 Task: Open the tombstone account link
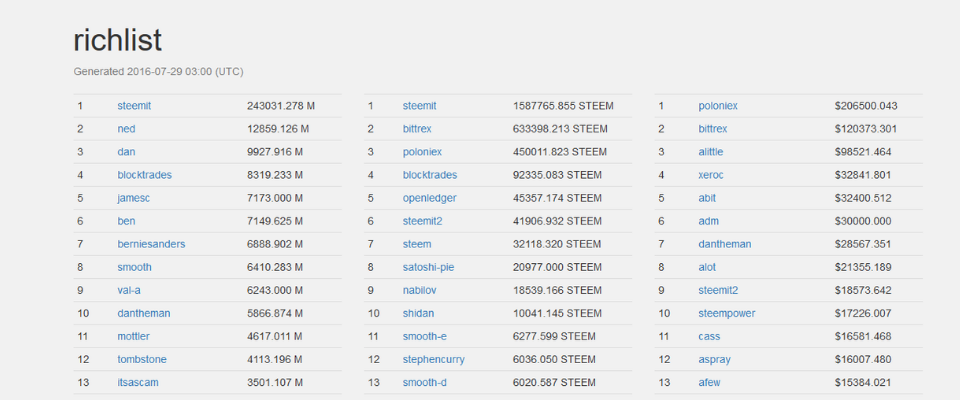(142, 360)
